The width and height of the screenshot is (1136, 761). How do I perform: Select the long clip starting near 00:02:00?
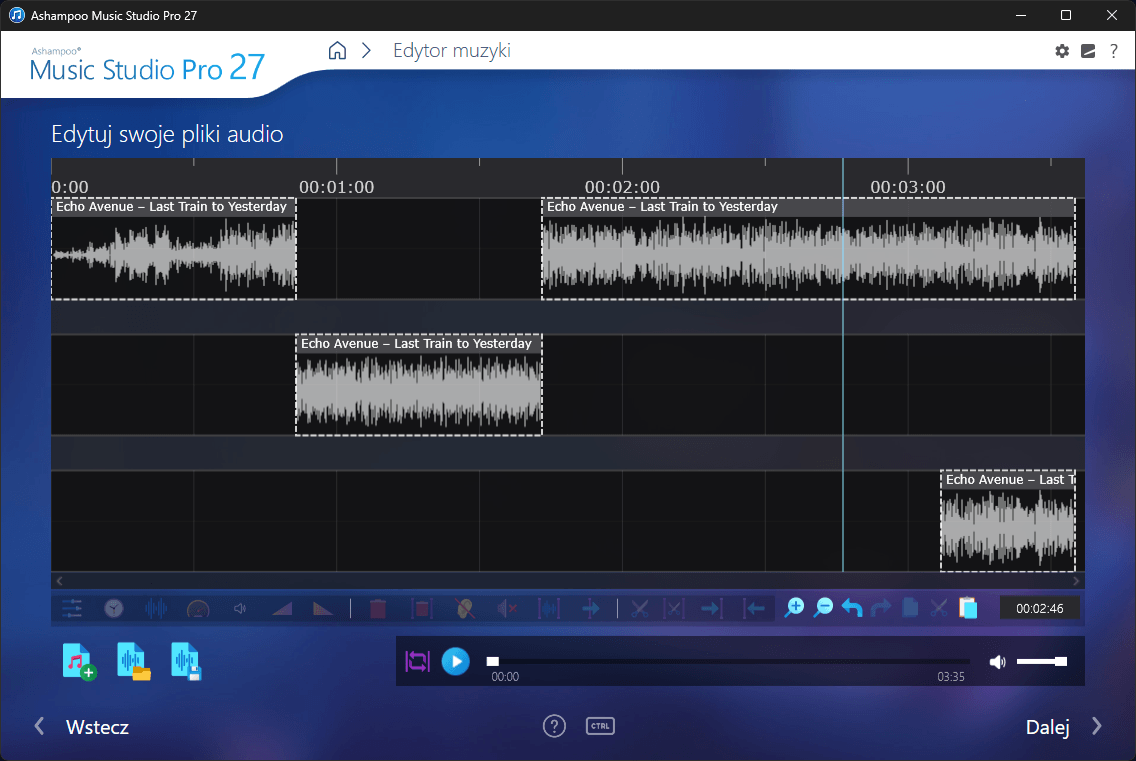tap(809, 249)
